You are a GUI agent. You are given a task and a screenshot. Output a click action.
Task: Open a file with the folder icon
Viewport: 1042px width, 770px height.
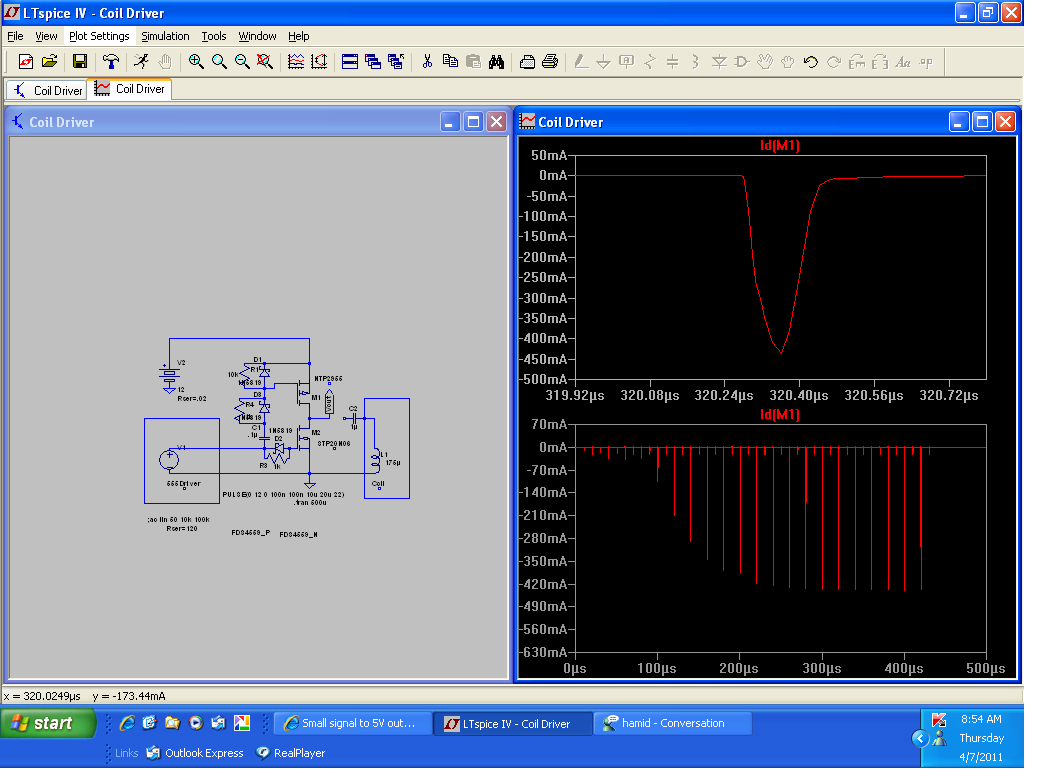(50, 62)
